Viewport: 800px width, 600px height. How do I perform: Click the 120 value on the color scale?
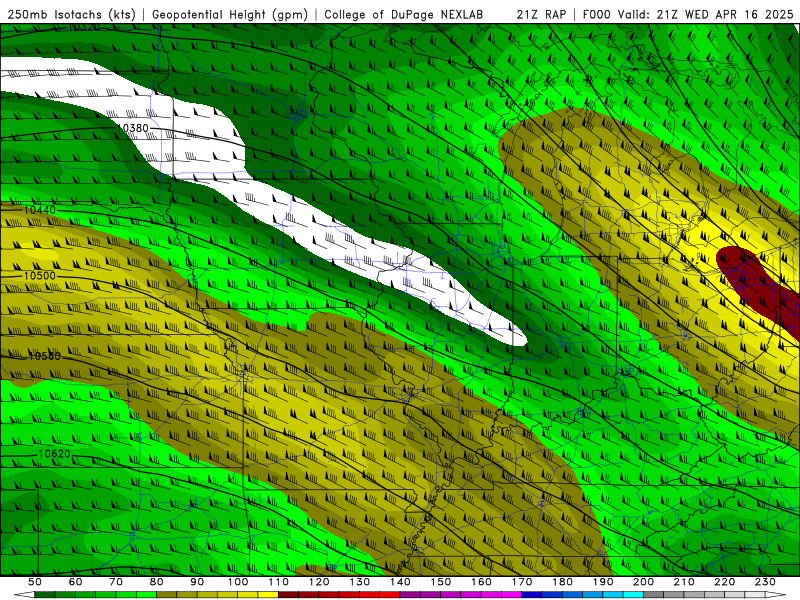(x=319, y=582)
